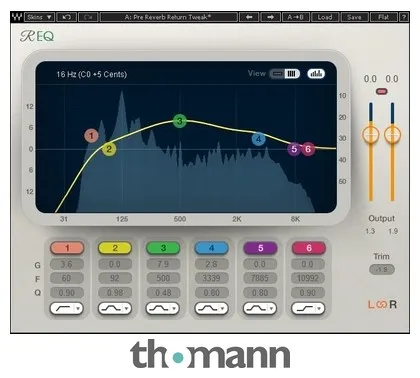Click the Save button
This screenshot has height=378, width=420.
point(354,17)
